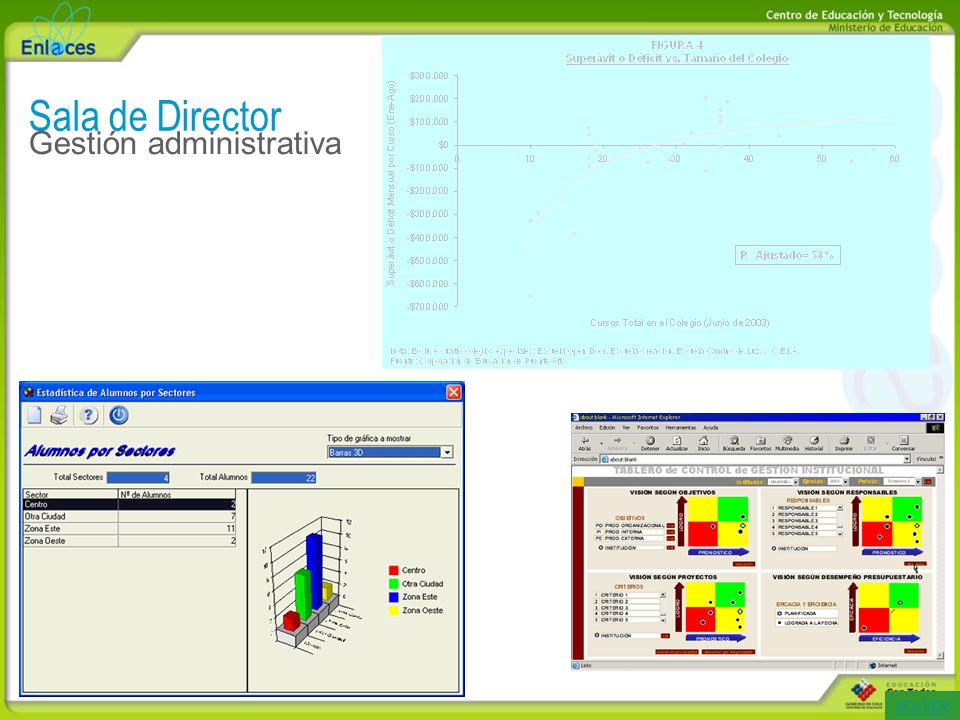The width and height of the screenshot is (960, 720).
Task: Click the Conversar toolbar icon in IE
Action: tap(904, 443)
